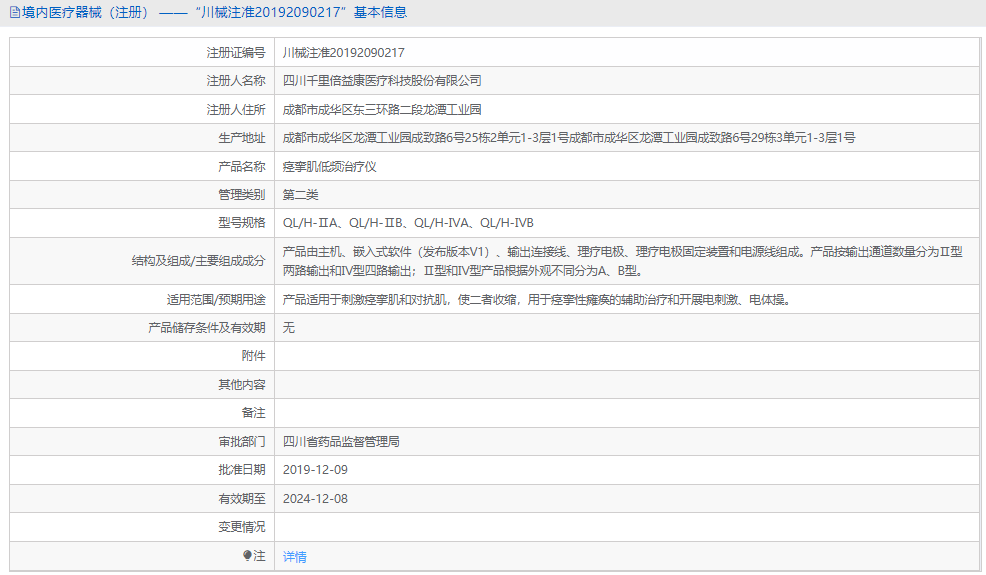This screenshot has width=986, height=575.
Task: Click production address text starting 成都市成华区龙潭工业园成致路6号25栋
Action: tap(569, 138)
